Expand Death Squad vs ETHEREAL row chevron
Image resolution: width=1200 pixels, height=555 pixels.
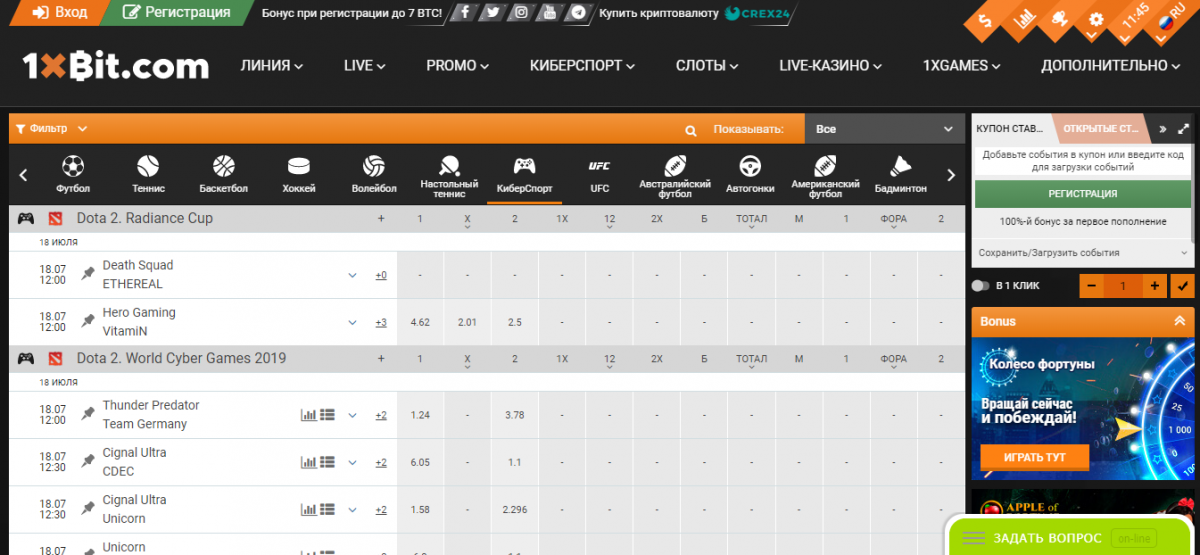pyautogui.click(x=352, y=275)
